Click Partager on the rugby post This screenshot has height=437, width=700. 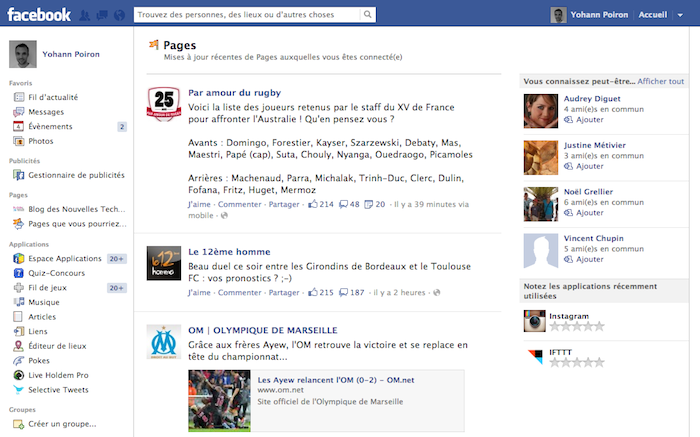[284, 204]
